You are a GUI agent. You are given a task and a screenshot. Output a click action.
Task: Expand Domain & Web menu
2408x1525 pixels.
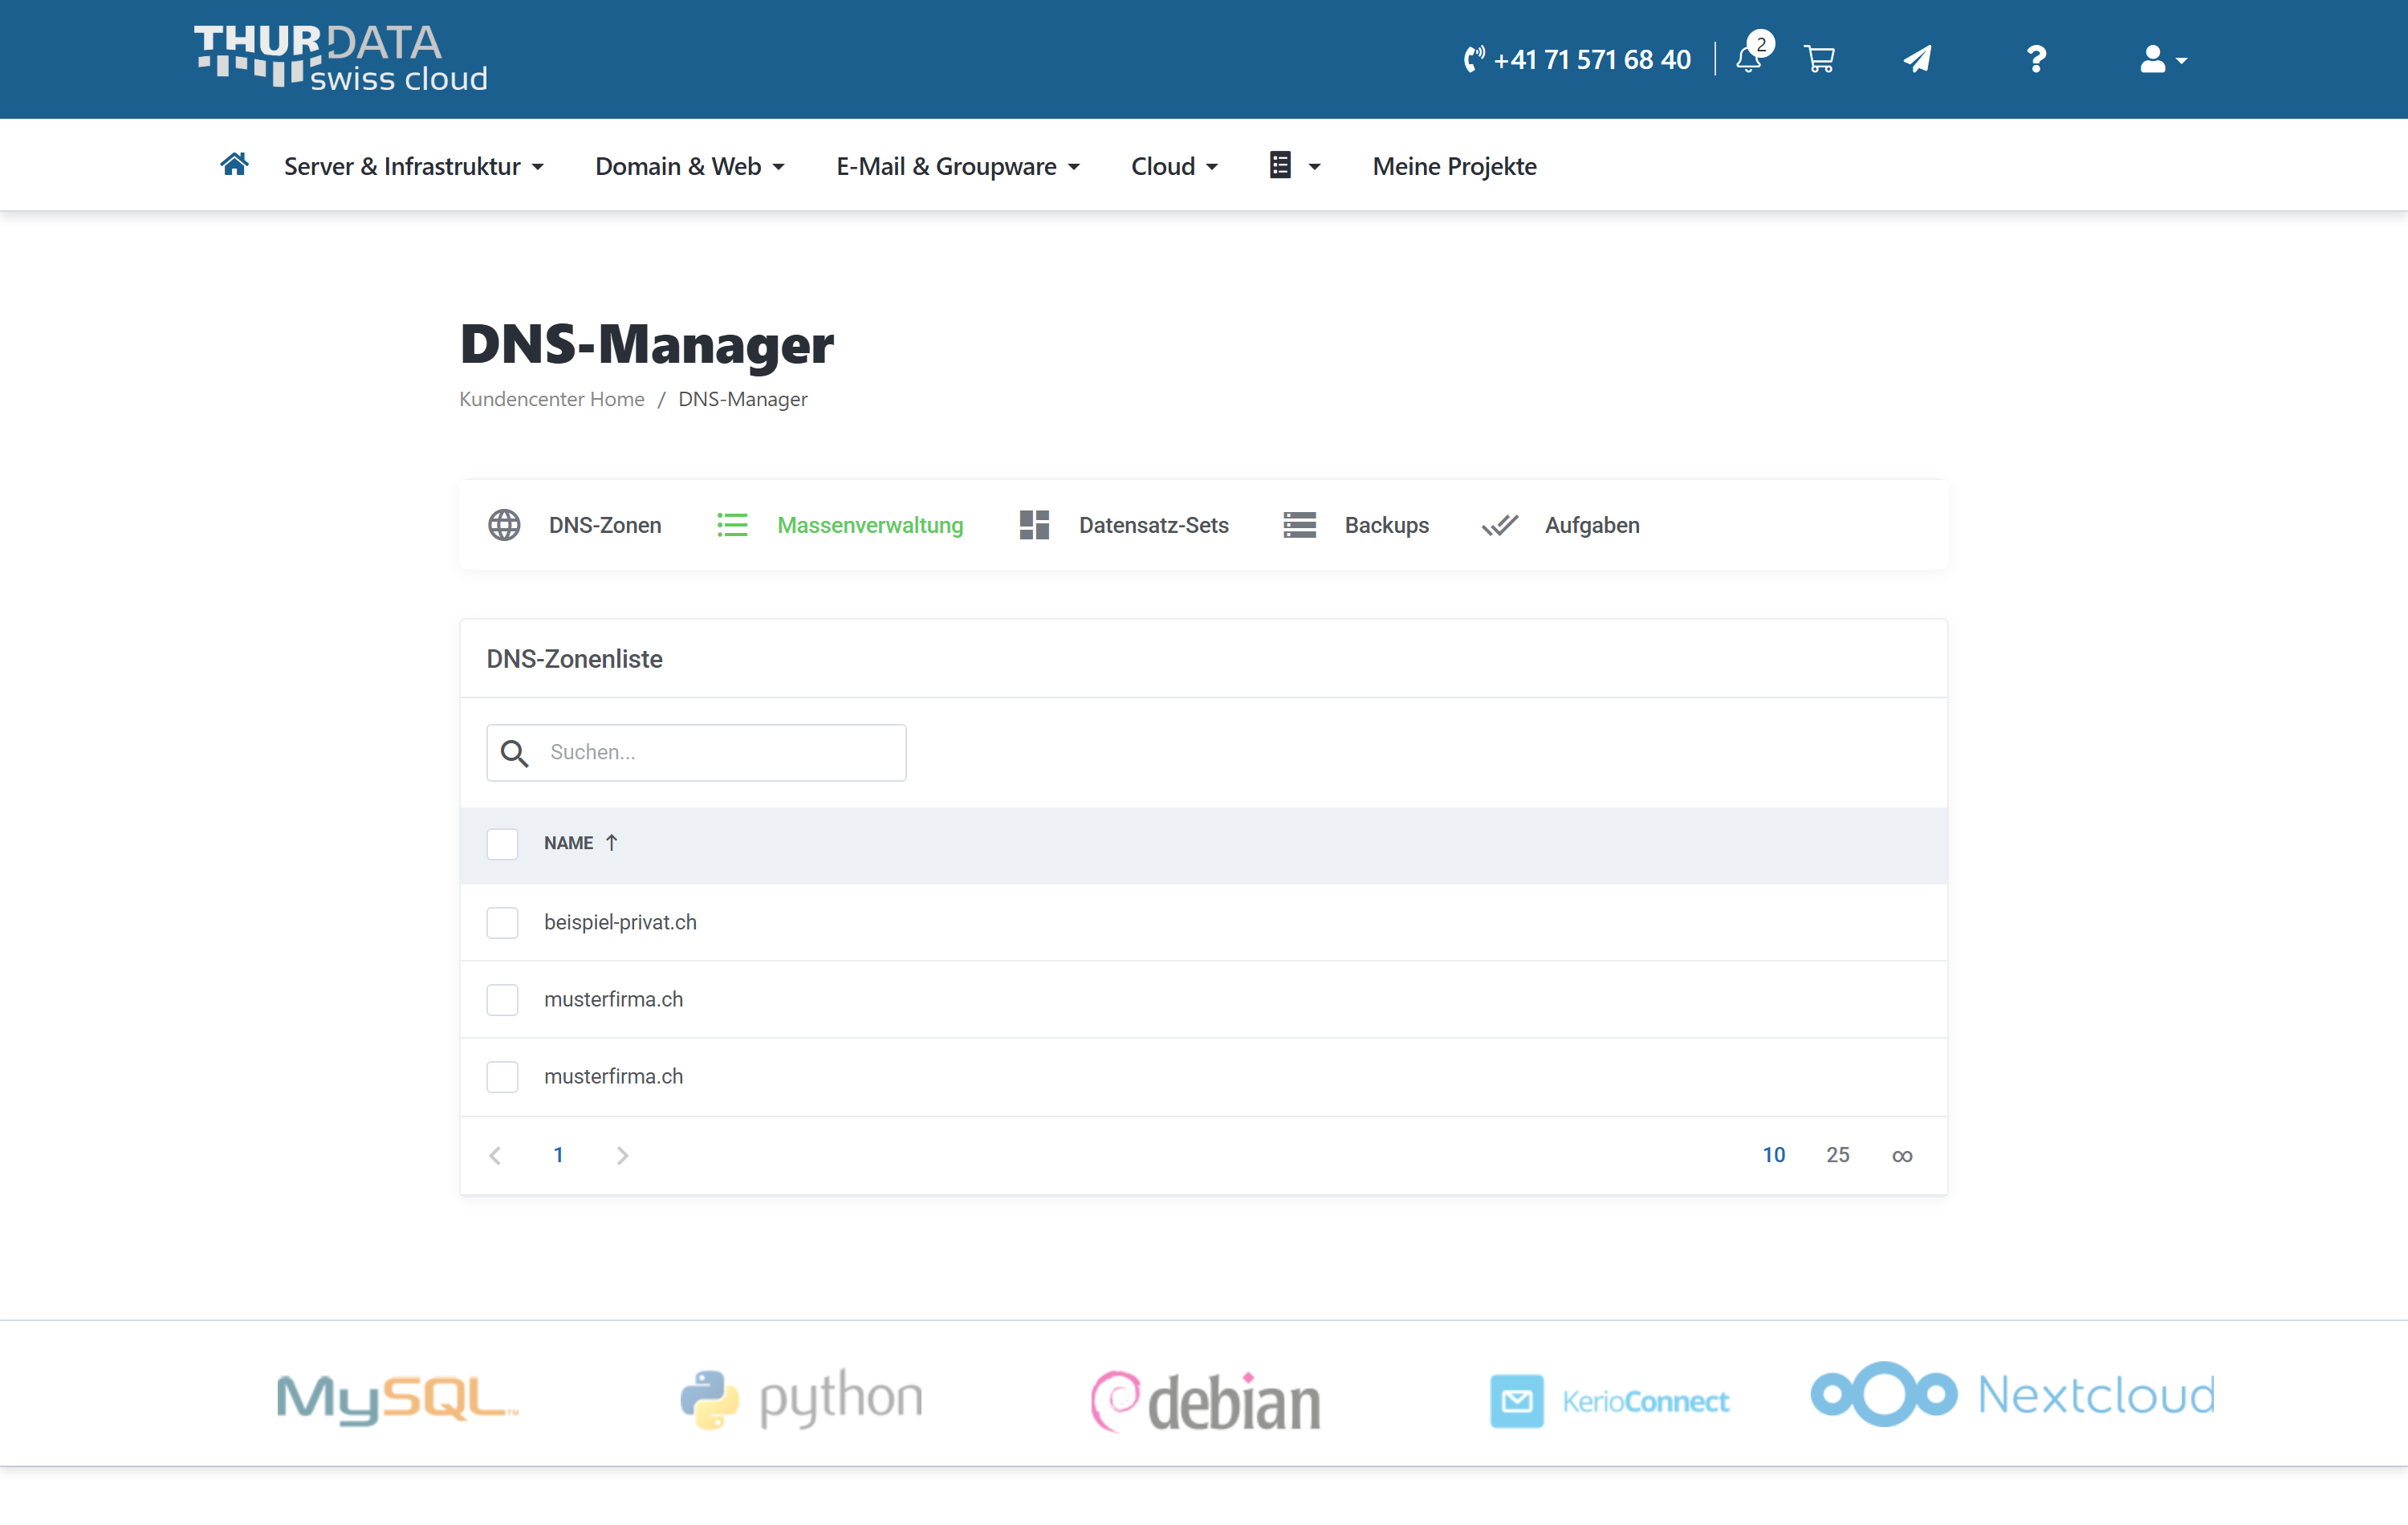pos(690,166)
